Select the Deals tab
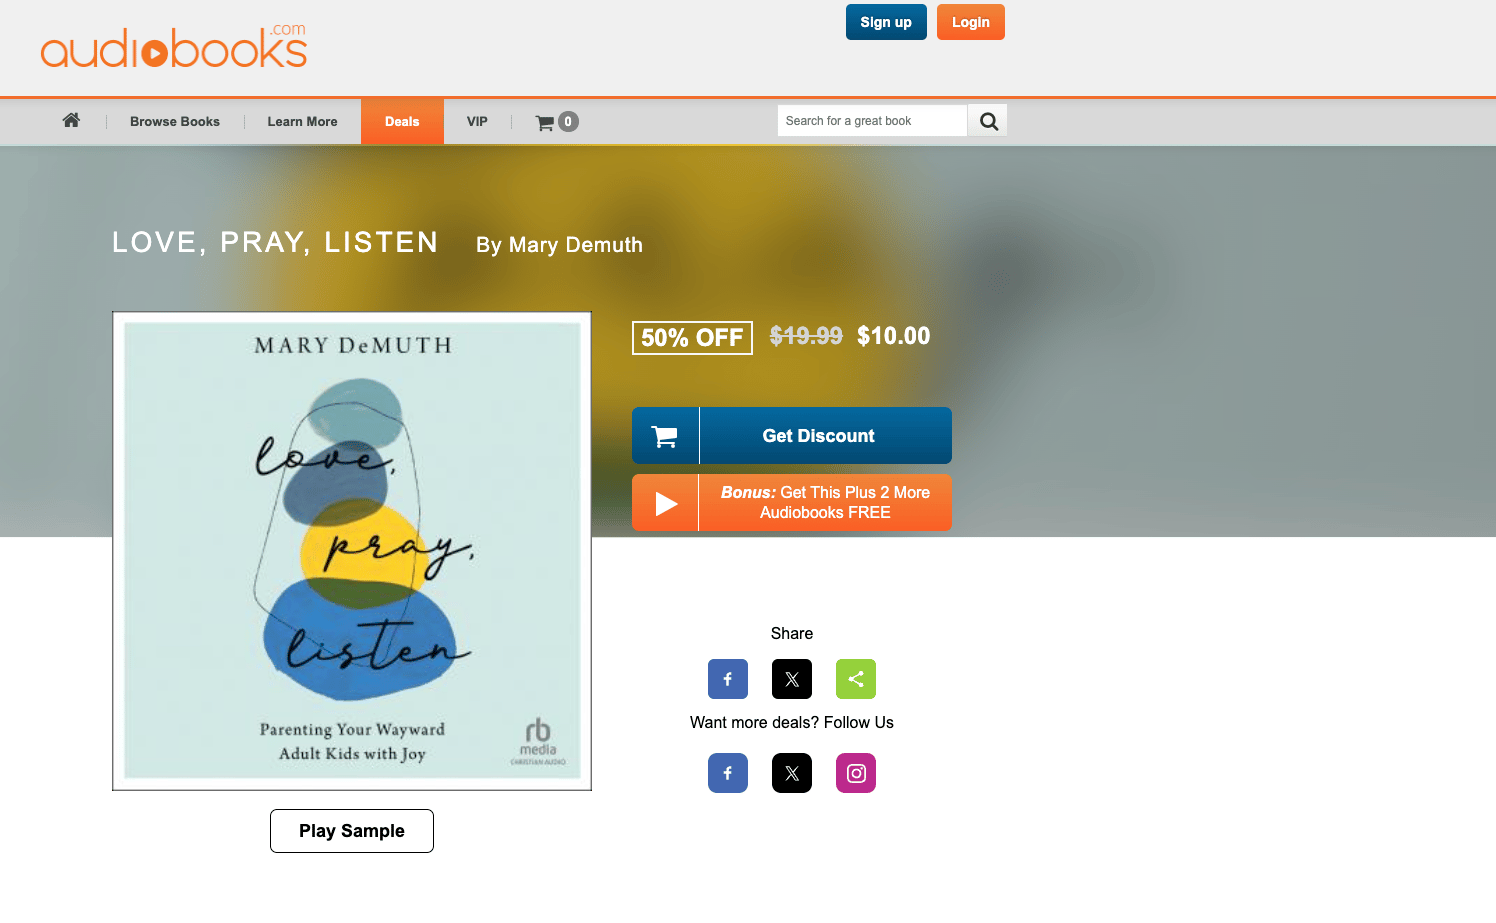The height and width of the screenshot is (923, 1496). (x=402, y=122)
